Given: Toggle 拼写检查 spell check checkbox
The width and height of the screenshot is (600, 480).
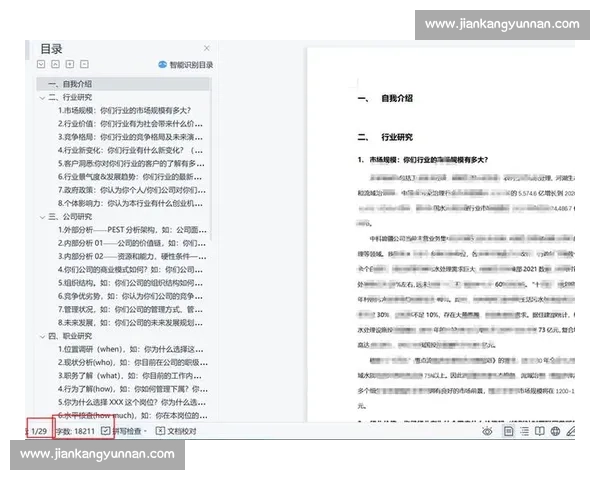Looking at the screenshot, I should (x=106, y=431).
